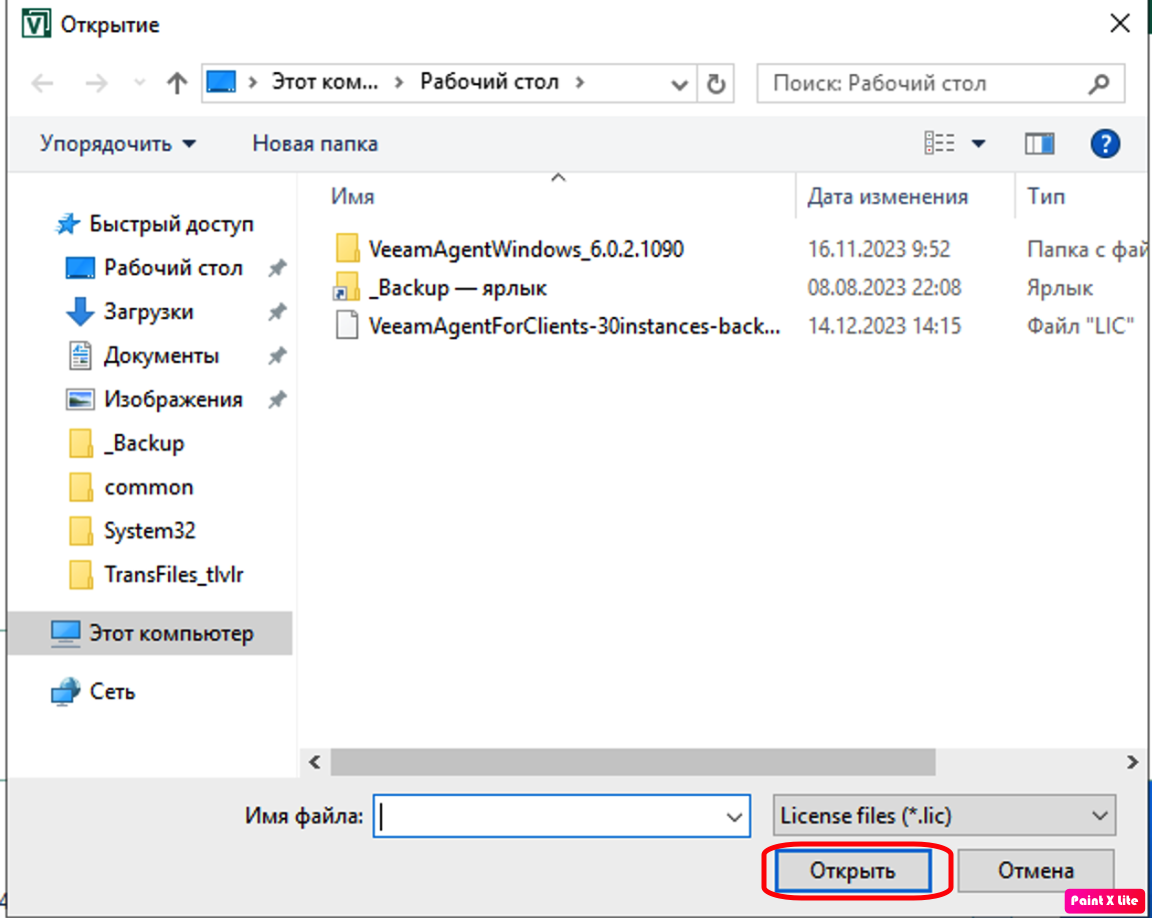Click the Forward navigation arrow

96,83
